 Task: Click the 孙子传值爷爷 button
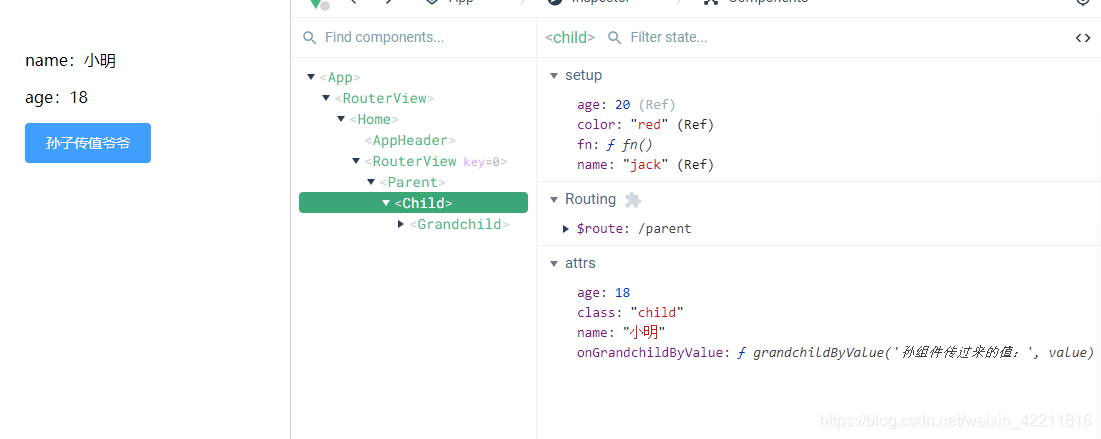(88, 143)
